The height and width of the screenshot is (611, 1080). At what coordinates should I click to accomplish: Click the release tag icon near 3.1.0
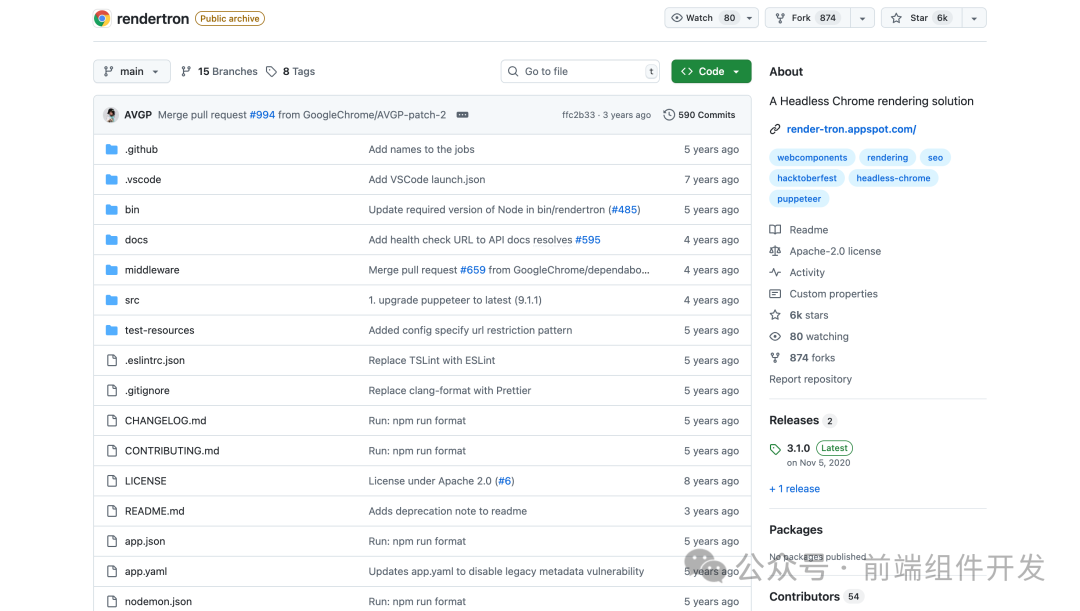[x=775, y=449]
